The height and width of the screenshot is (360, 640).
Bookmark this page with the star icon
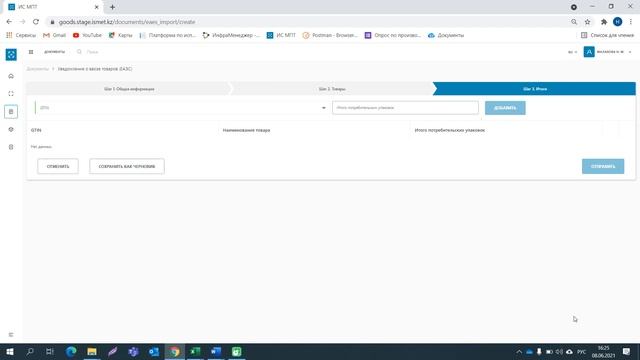(x=587, y=22)
